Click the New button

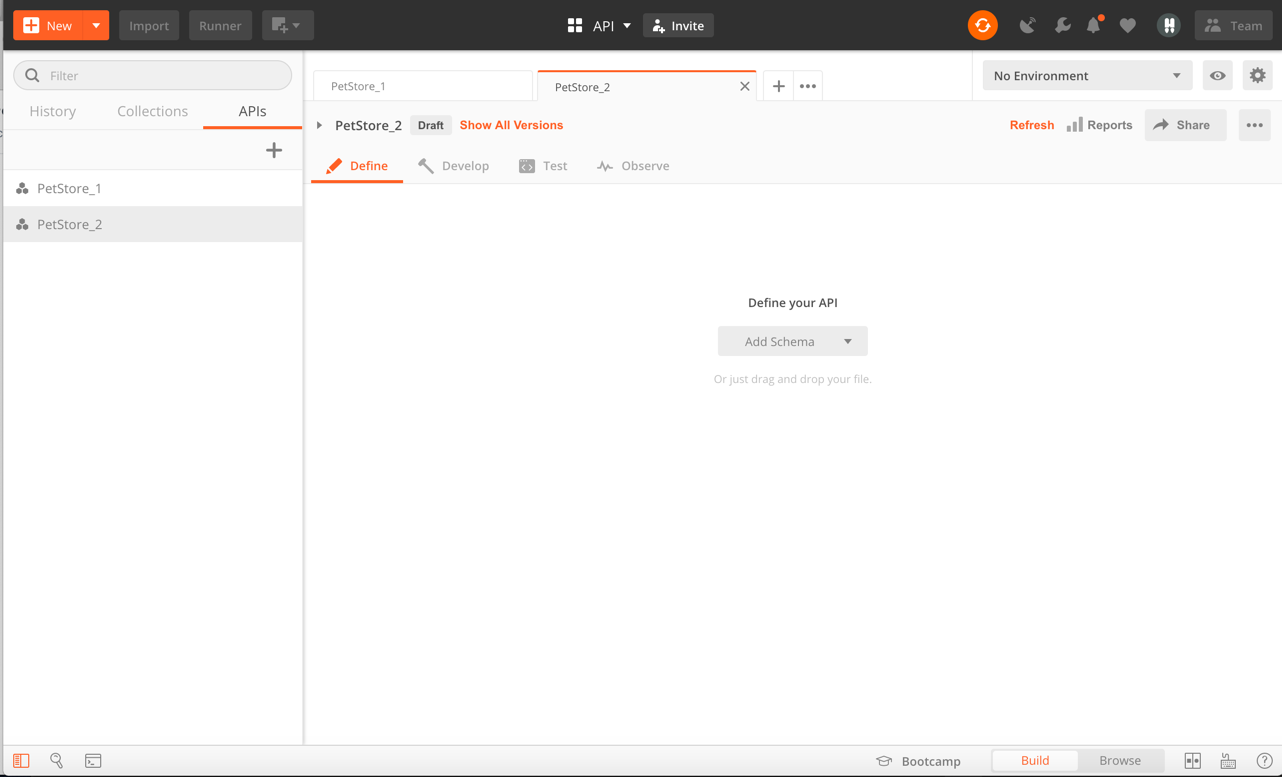tap(48, 26)
